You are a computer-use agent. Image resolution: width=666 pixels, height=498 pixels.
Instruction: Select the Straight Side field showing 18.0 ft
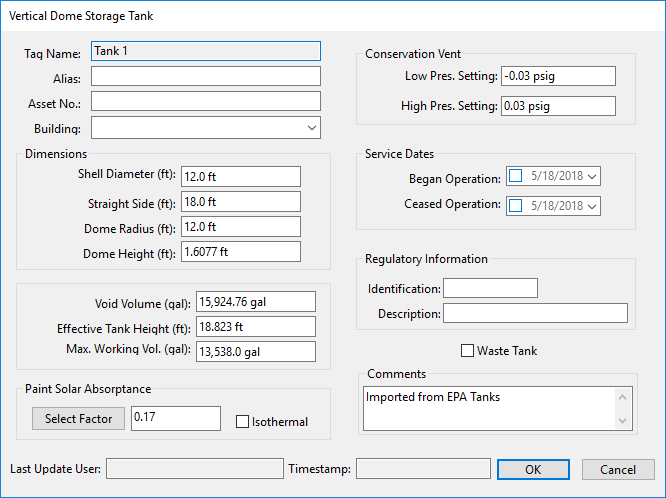click(241, 201)
